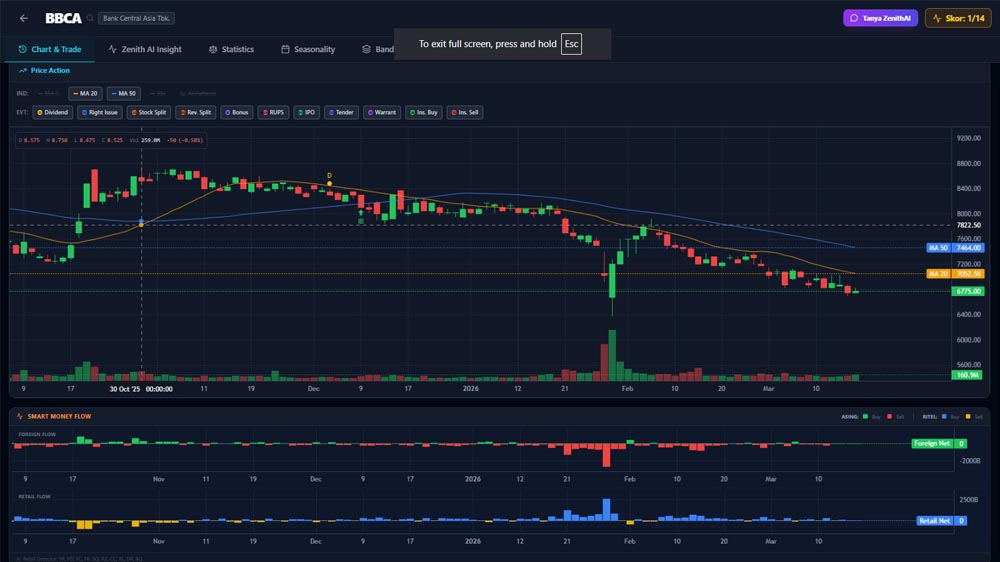Viewport: 1000px width, 562px height.
Task: Click the search icon next to BBCA
Action: [x=90, y=18]
